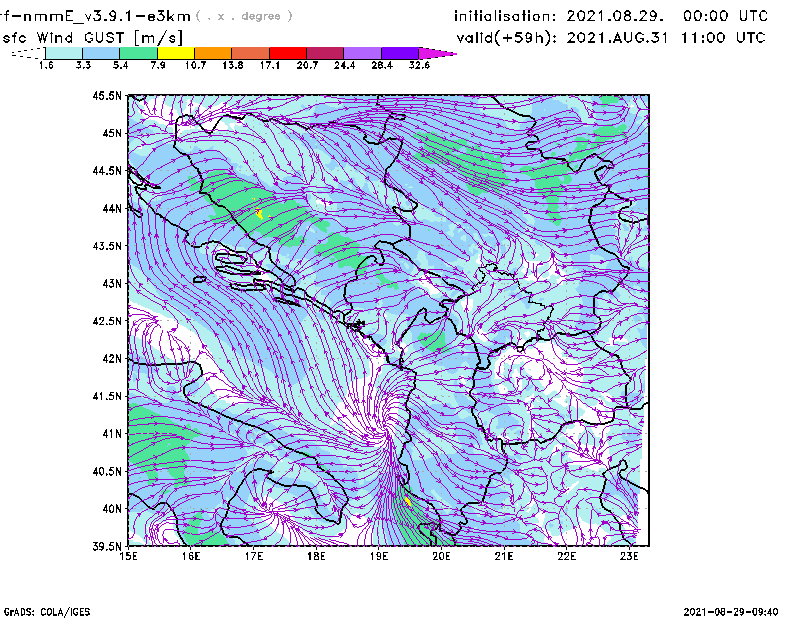800x618 pixels.
Task: Click the yellow gust spot near 40N 19.5E
Action: (408, 502)
